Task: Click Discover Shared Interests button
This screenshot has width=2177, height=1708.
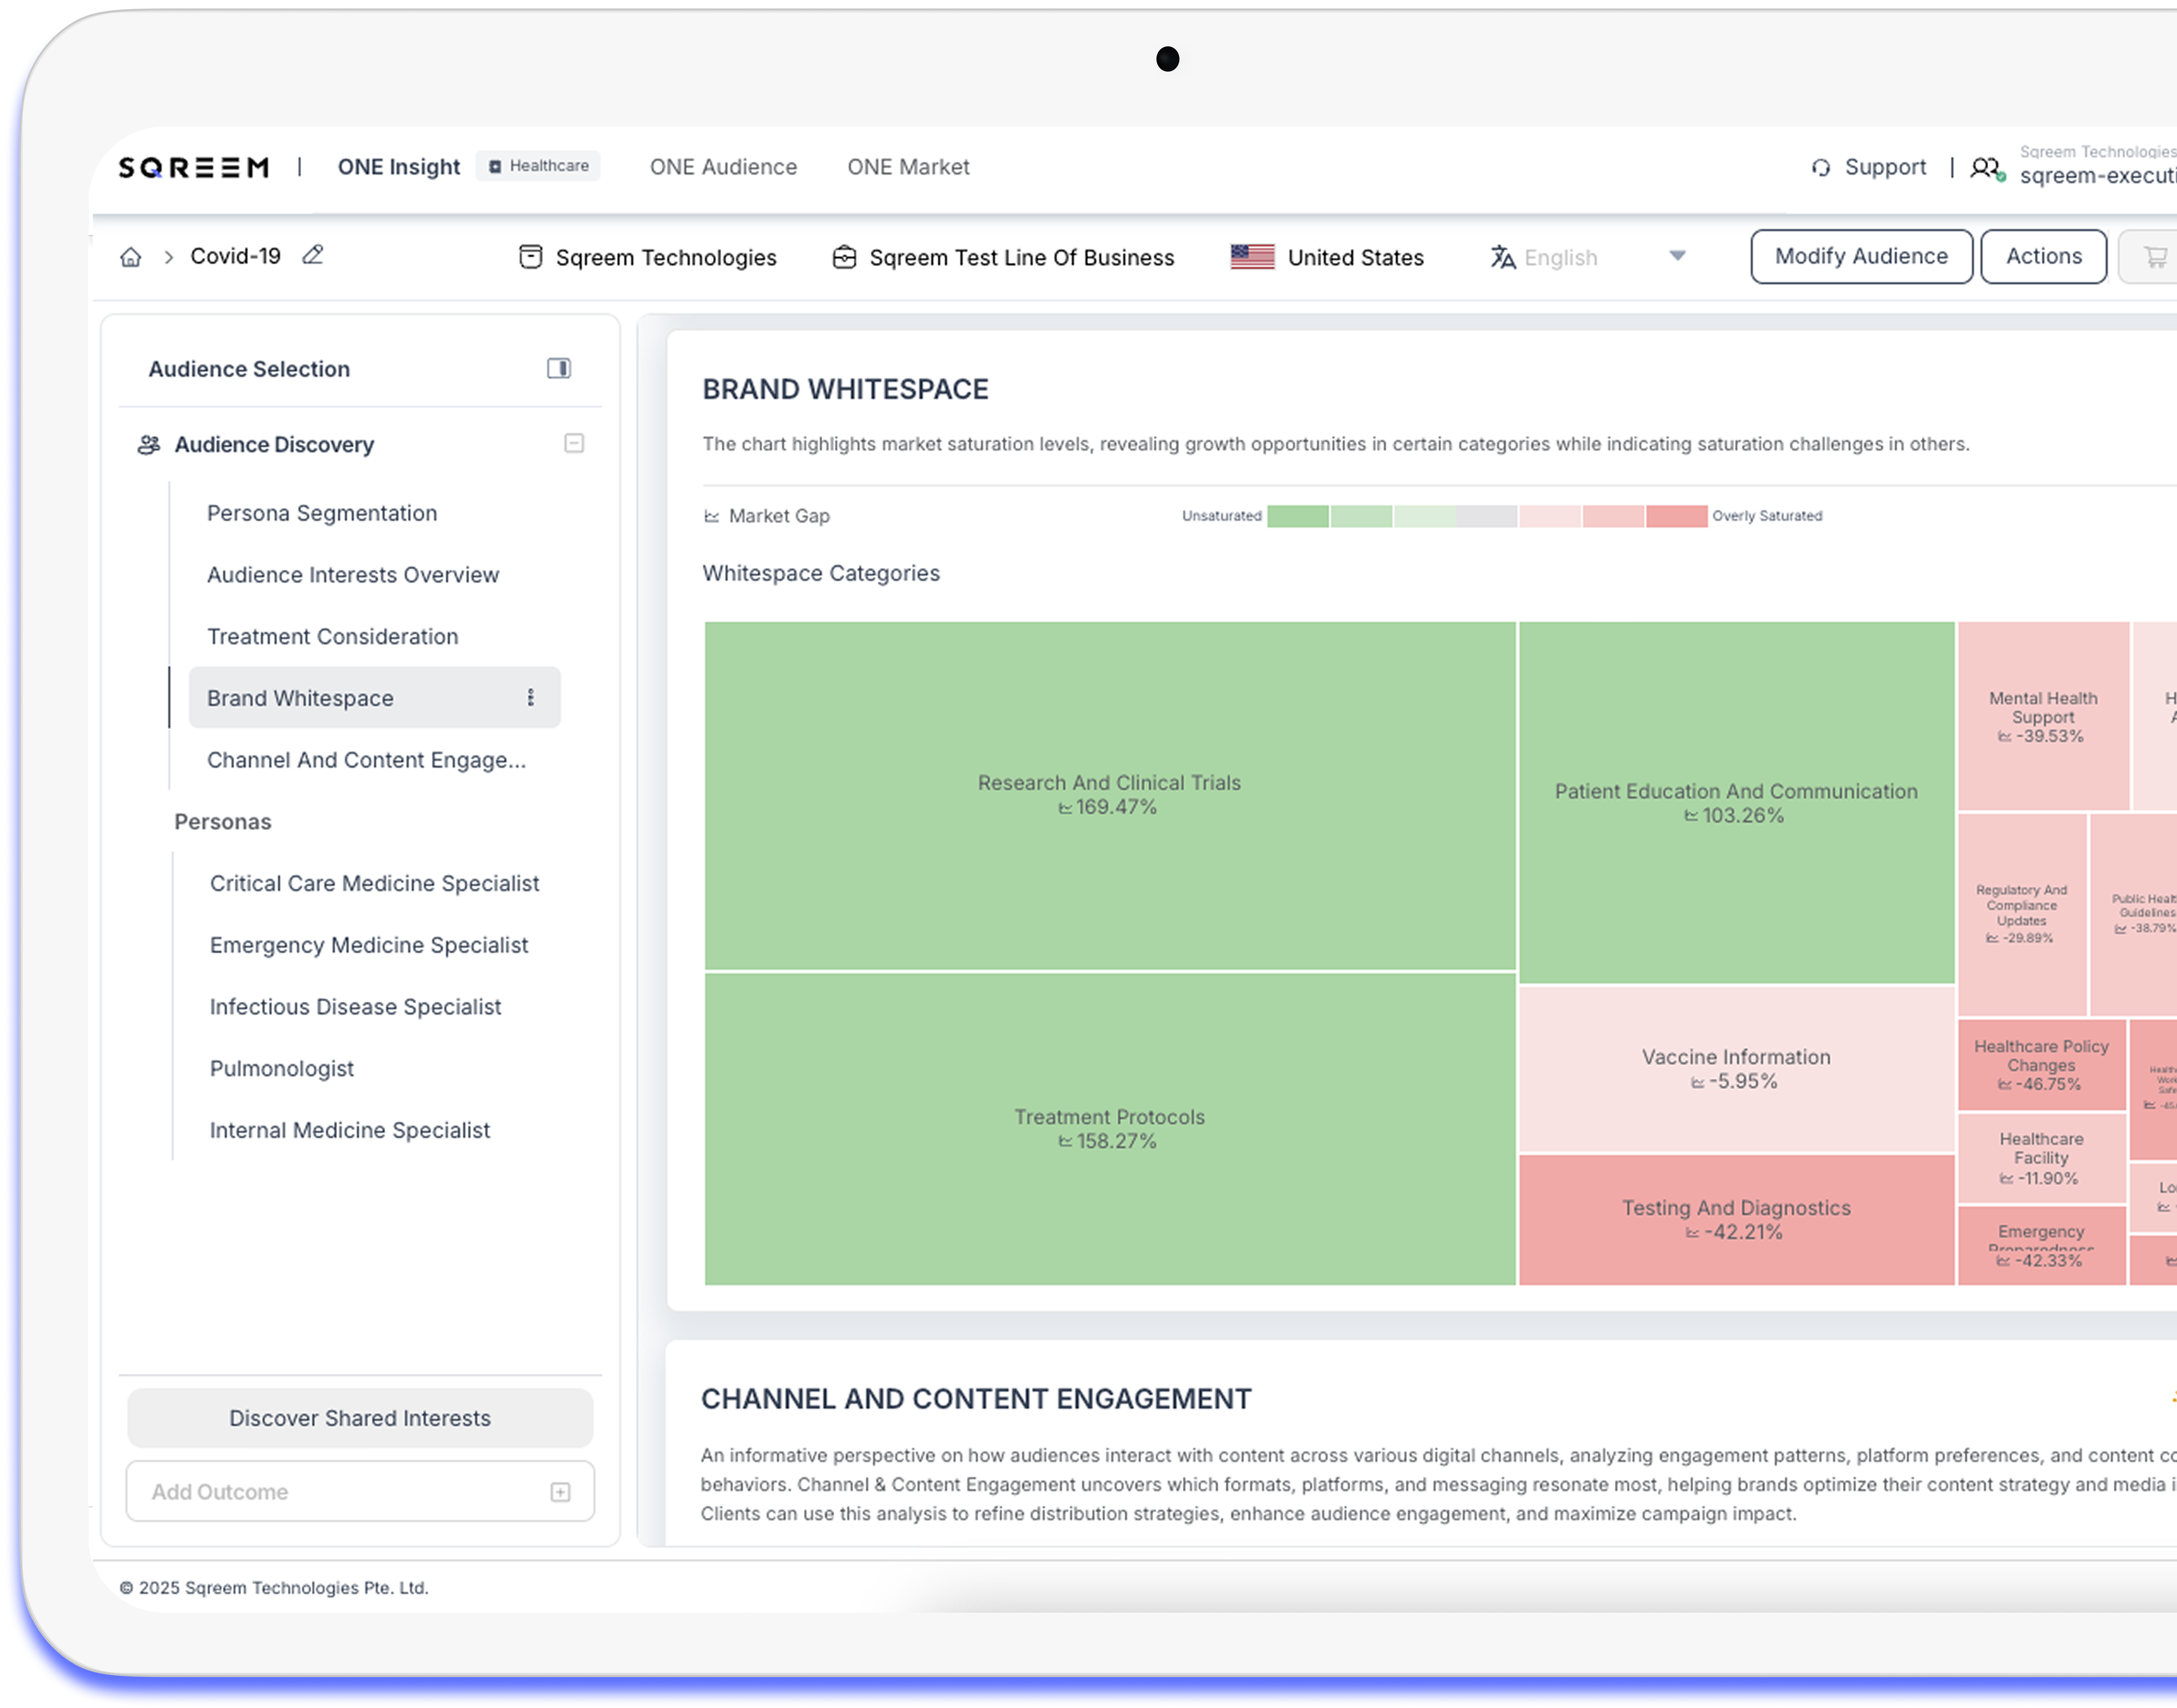Action: coord(360,1417)
